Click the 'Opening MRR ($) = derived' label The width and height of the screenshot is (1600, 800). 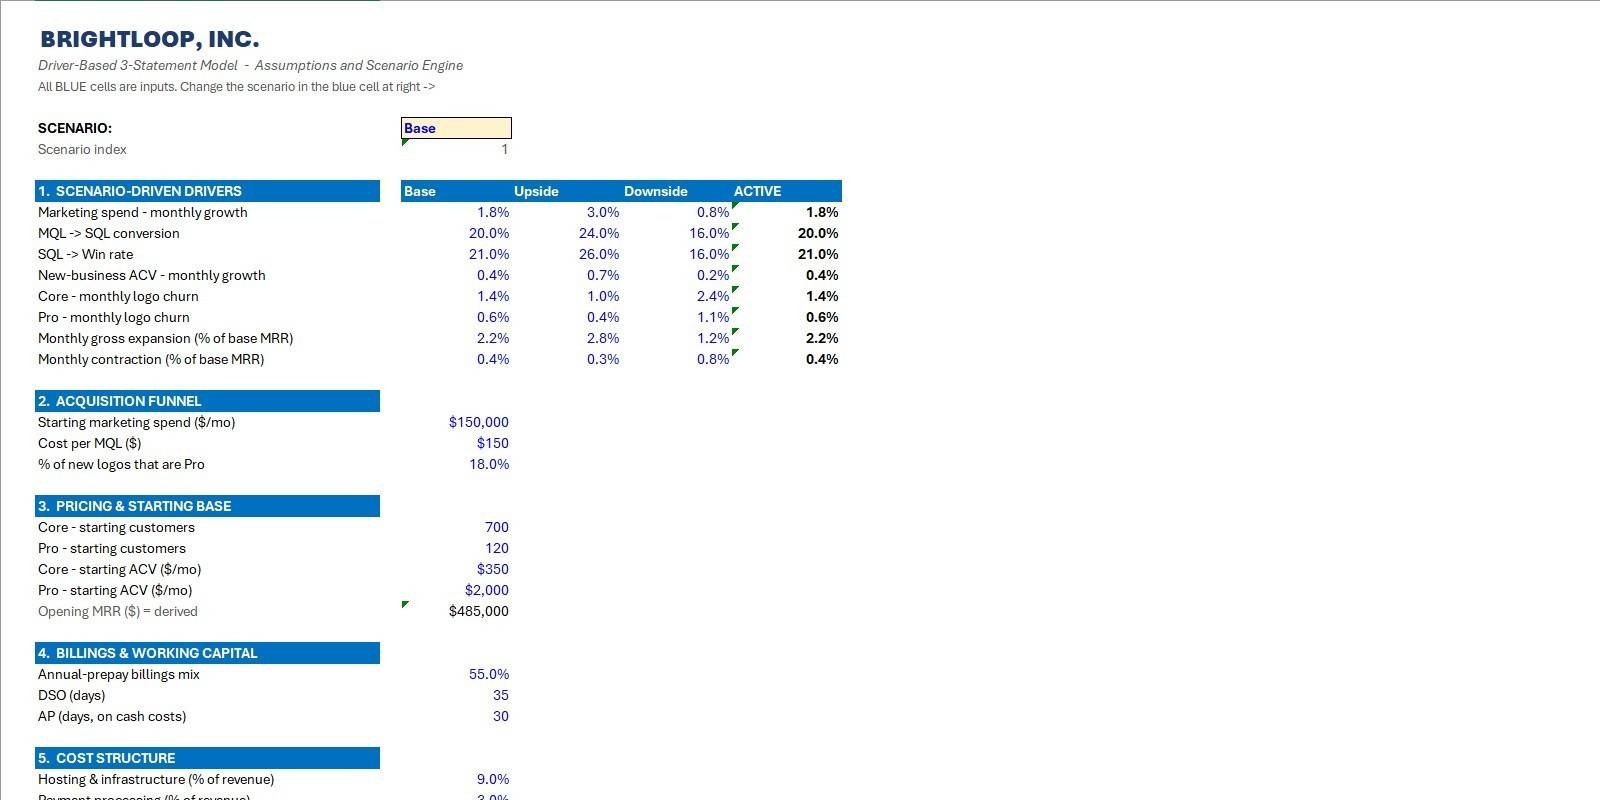point(118,611)
